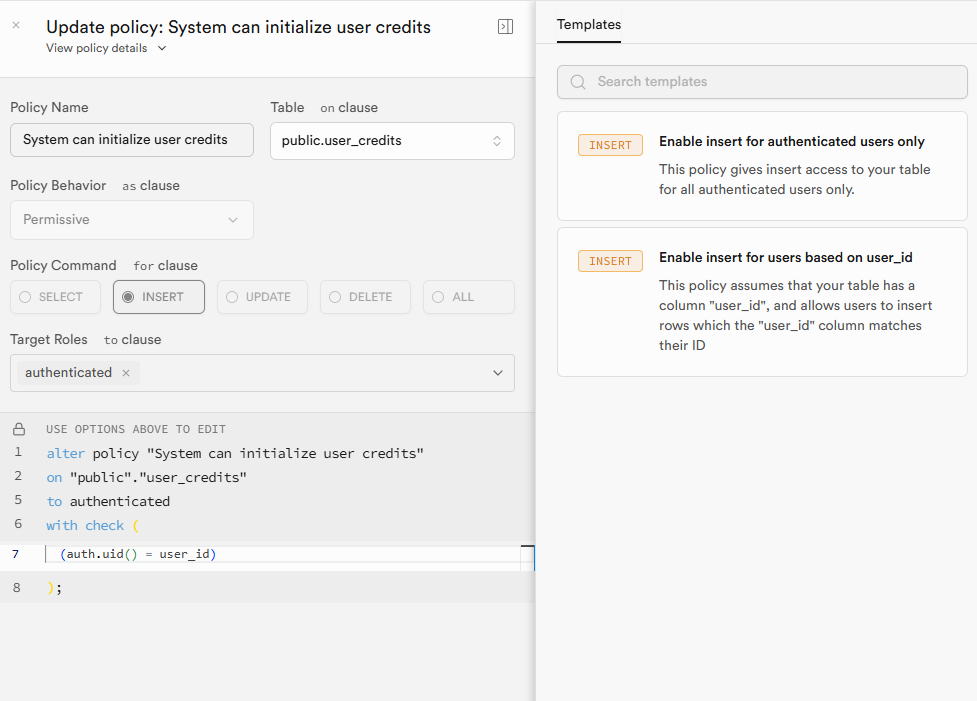The width and height of the screenshot is (977, 701).
Task: Switch to the Templates tab
Action: coord(589,25)
